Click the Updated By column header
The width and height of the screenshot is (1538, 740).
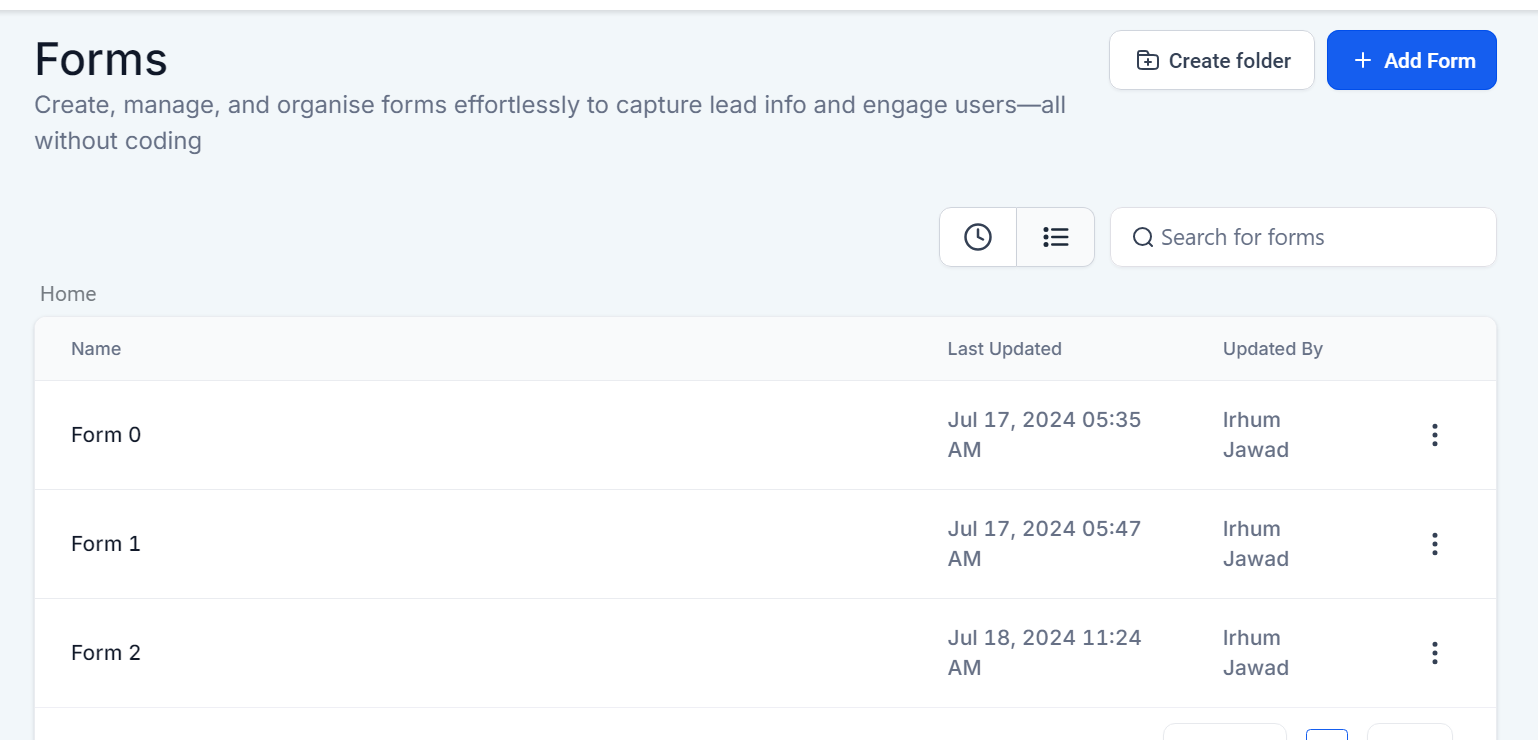coord(1272,349)
